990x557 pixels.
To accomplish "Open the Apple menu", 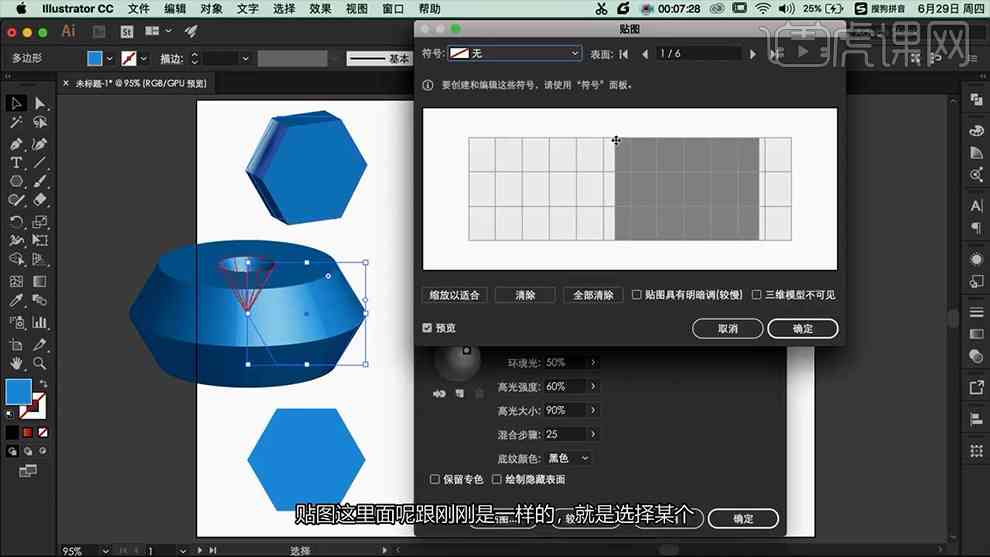I will point(21,9).
